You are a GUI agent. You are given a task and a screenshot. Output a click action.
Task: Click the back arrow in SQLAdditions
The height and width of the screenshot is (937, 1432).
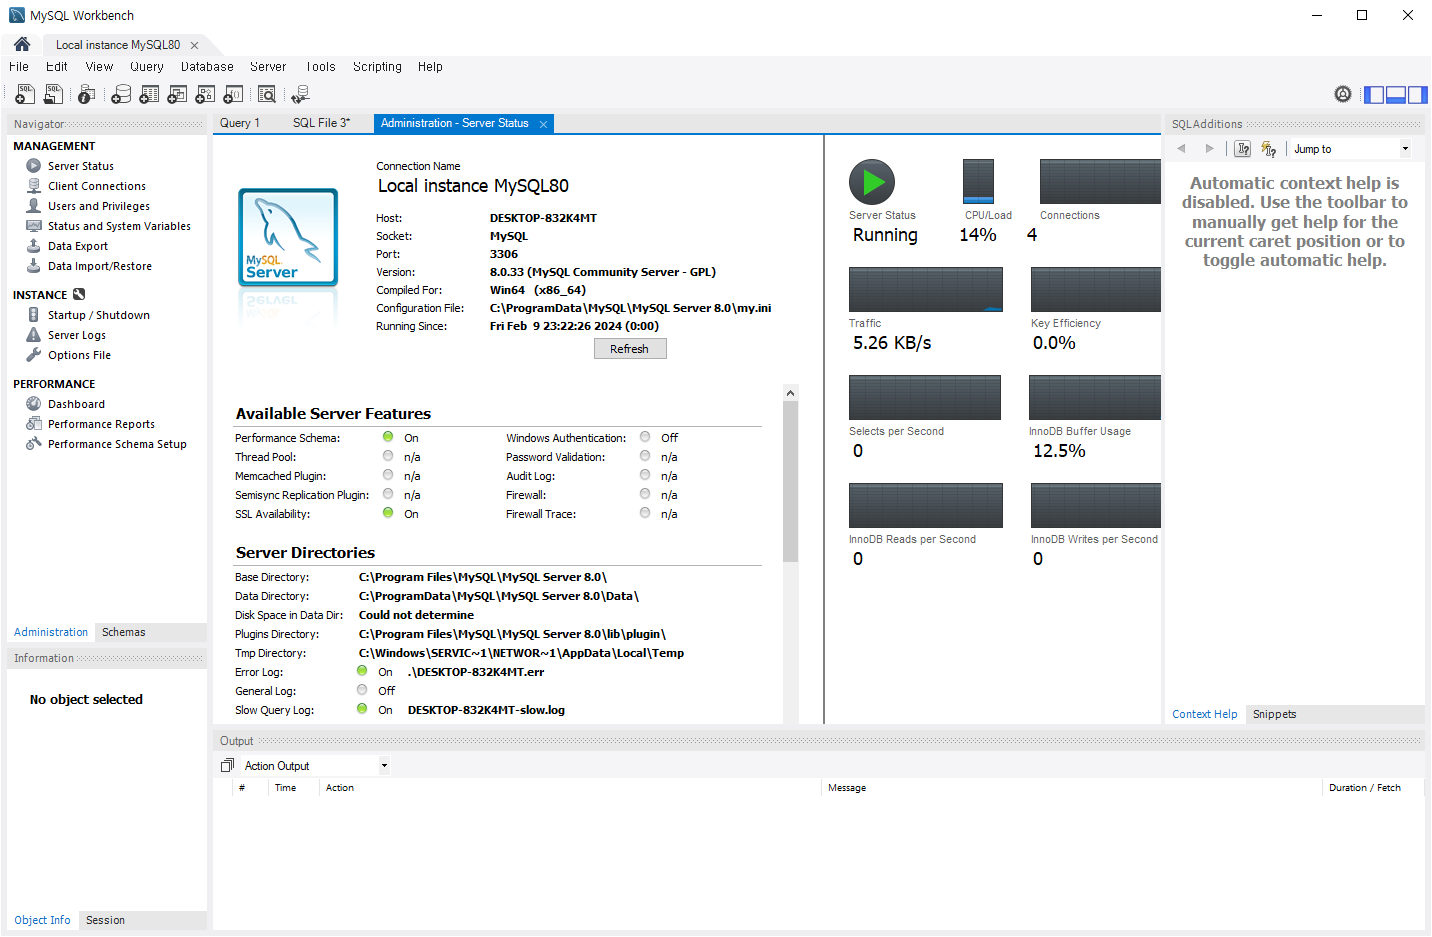point(1181,149)
